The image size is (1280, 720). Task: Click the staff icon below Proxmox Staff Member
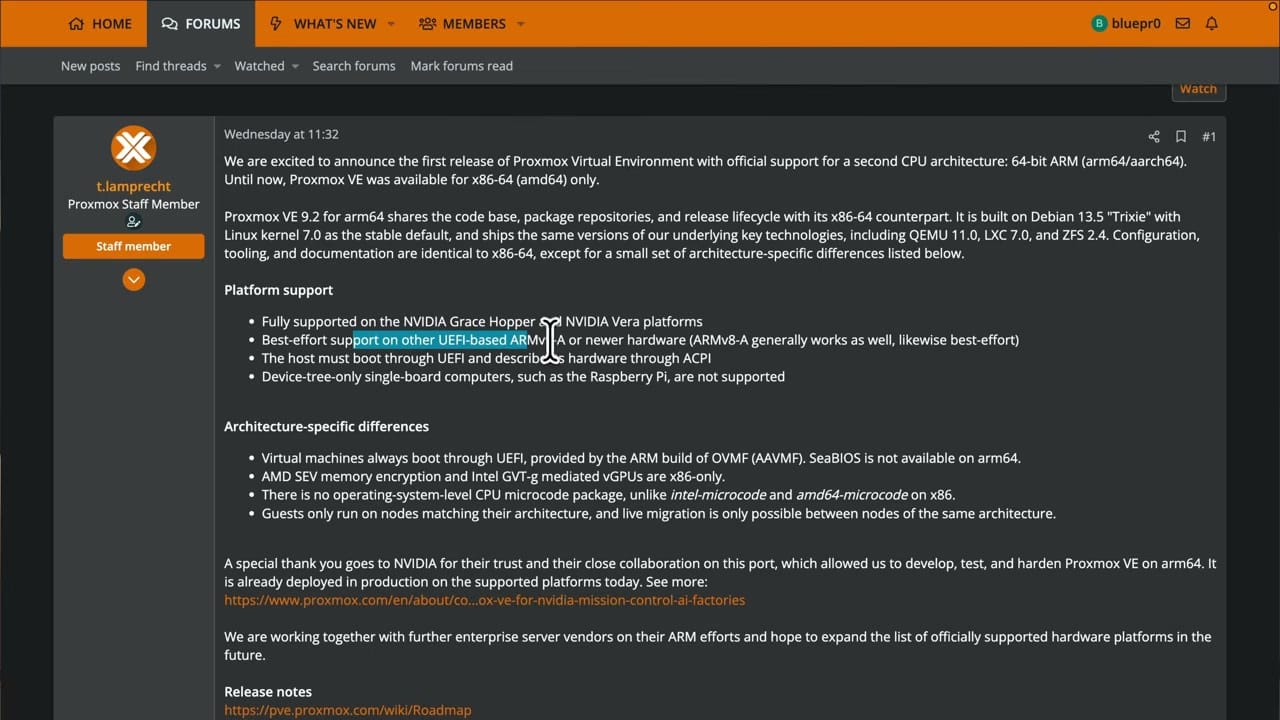(133, 222)
